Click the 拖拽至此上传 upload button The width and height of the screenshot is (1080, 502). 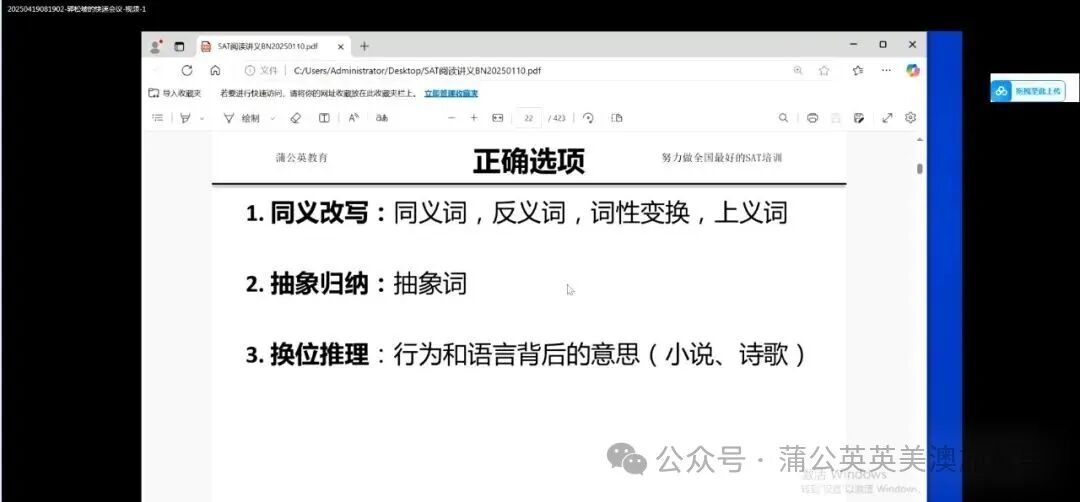click(1027, 91)
